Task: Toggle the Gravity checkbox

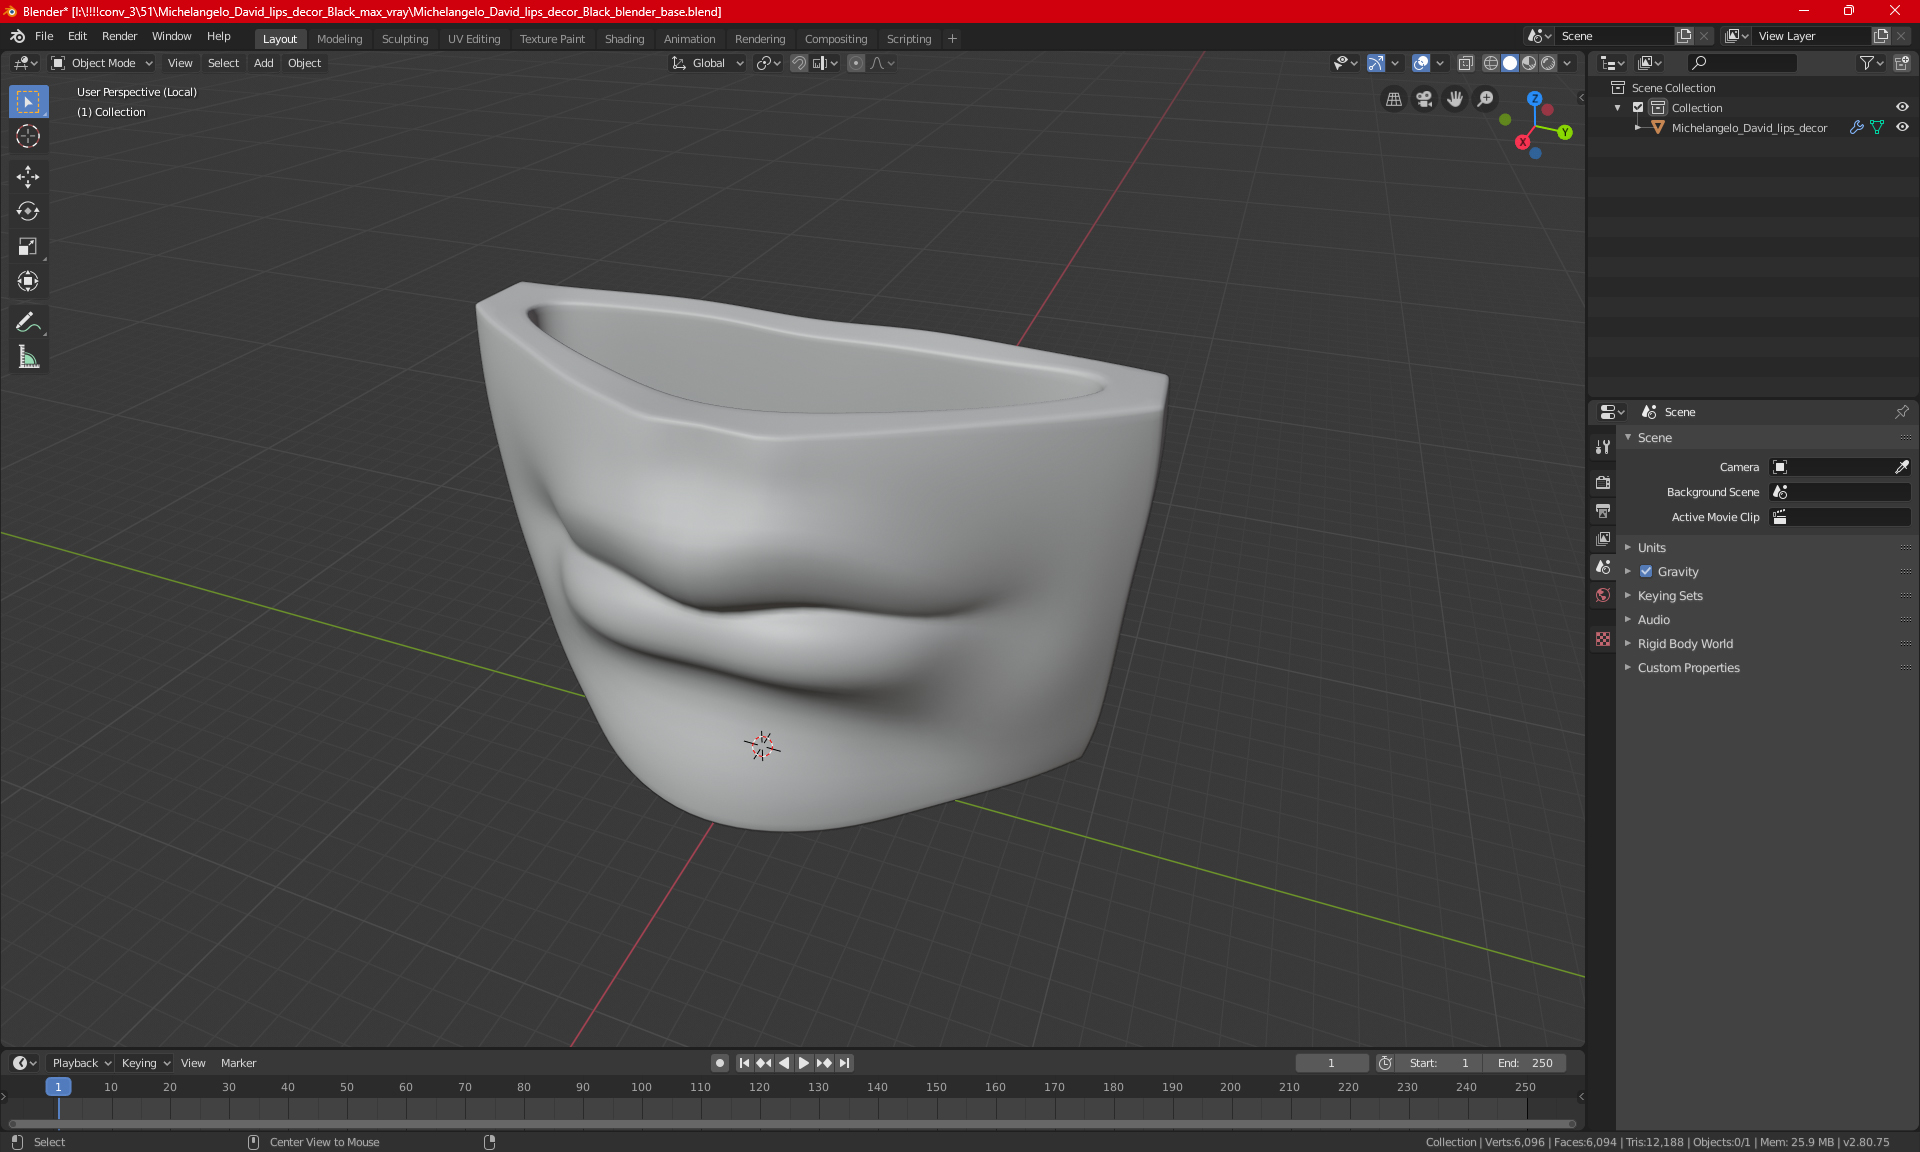Action: tap(1646, 572)
